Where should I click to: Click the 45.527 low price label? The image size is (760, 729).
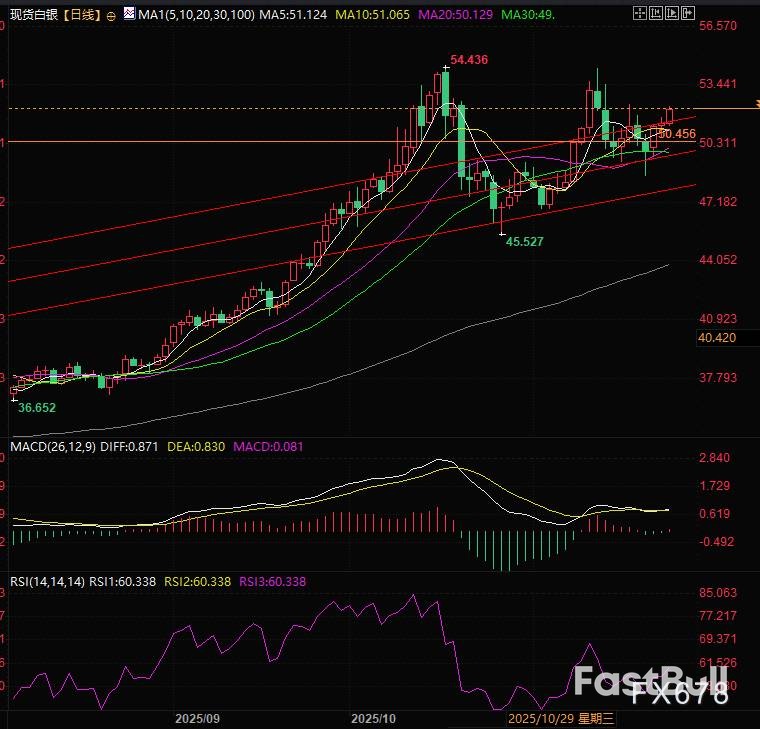pyautogui.click(x=524, y=242)
